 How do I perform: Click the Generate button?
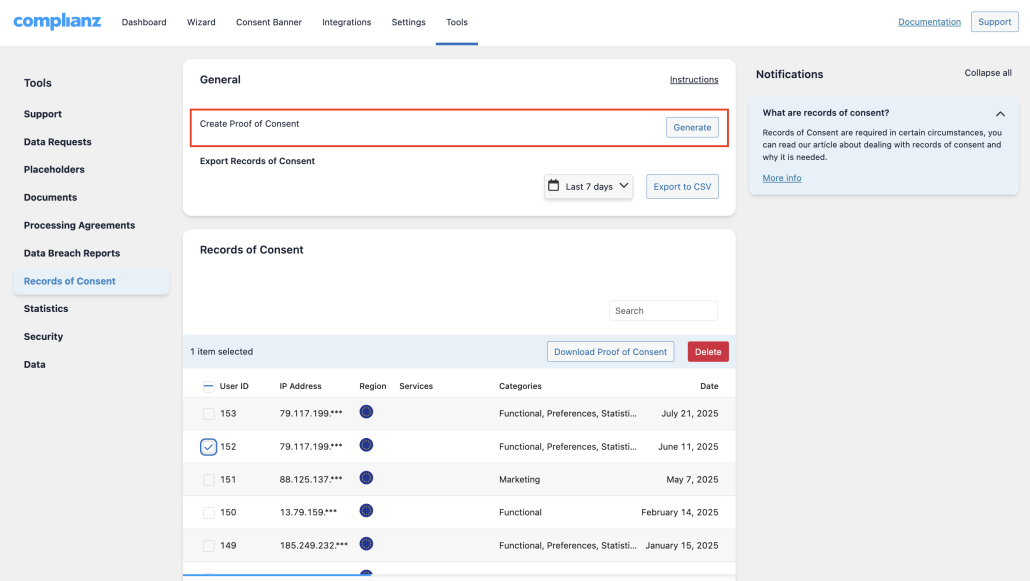[x=692, y=128]
